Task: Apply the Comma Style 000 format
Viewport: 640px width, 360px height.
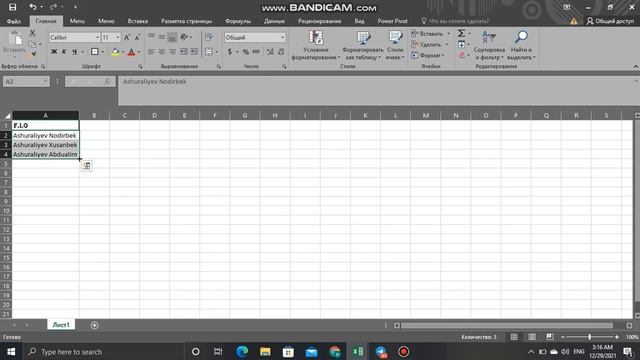Action: tap(256, 52)
